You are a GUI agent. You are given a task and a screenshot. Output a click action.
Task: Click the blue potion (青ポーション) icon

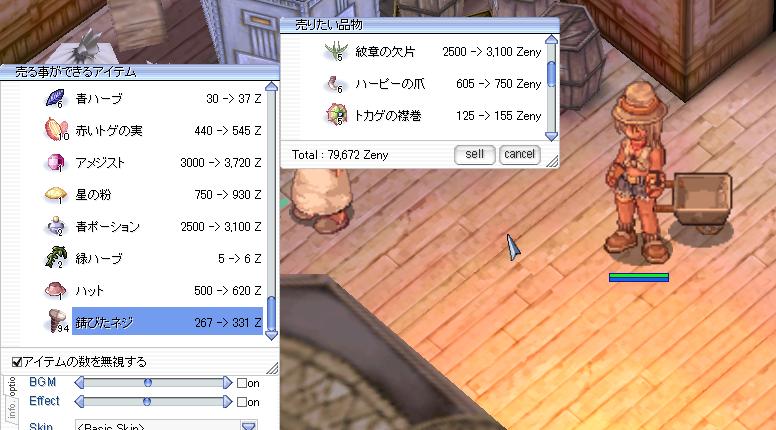(x=55, y=226)
